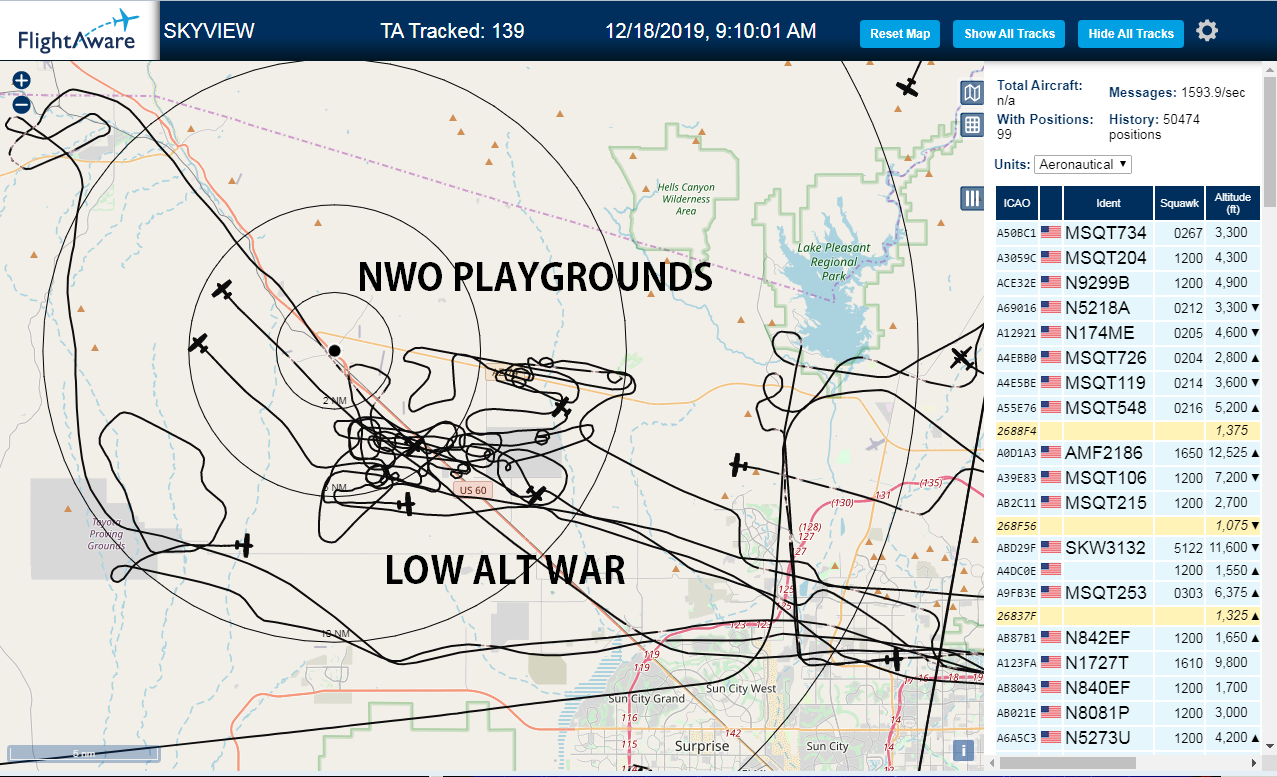Sort table by Ident column header
This screenshot has height=777, width=1277.
1108,203
